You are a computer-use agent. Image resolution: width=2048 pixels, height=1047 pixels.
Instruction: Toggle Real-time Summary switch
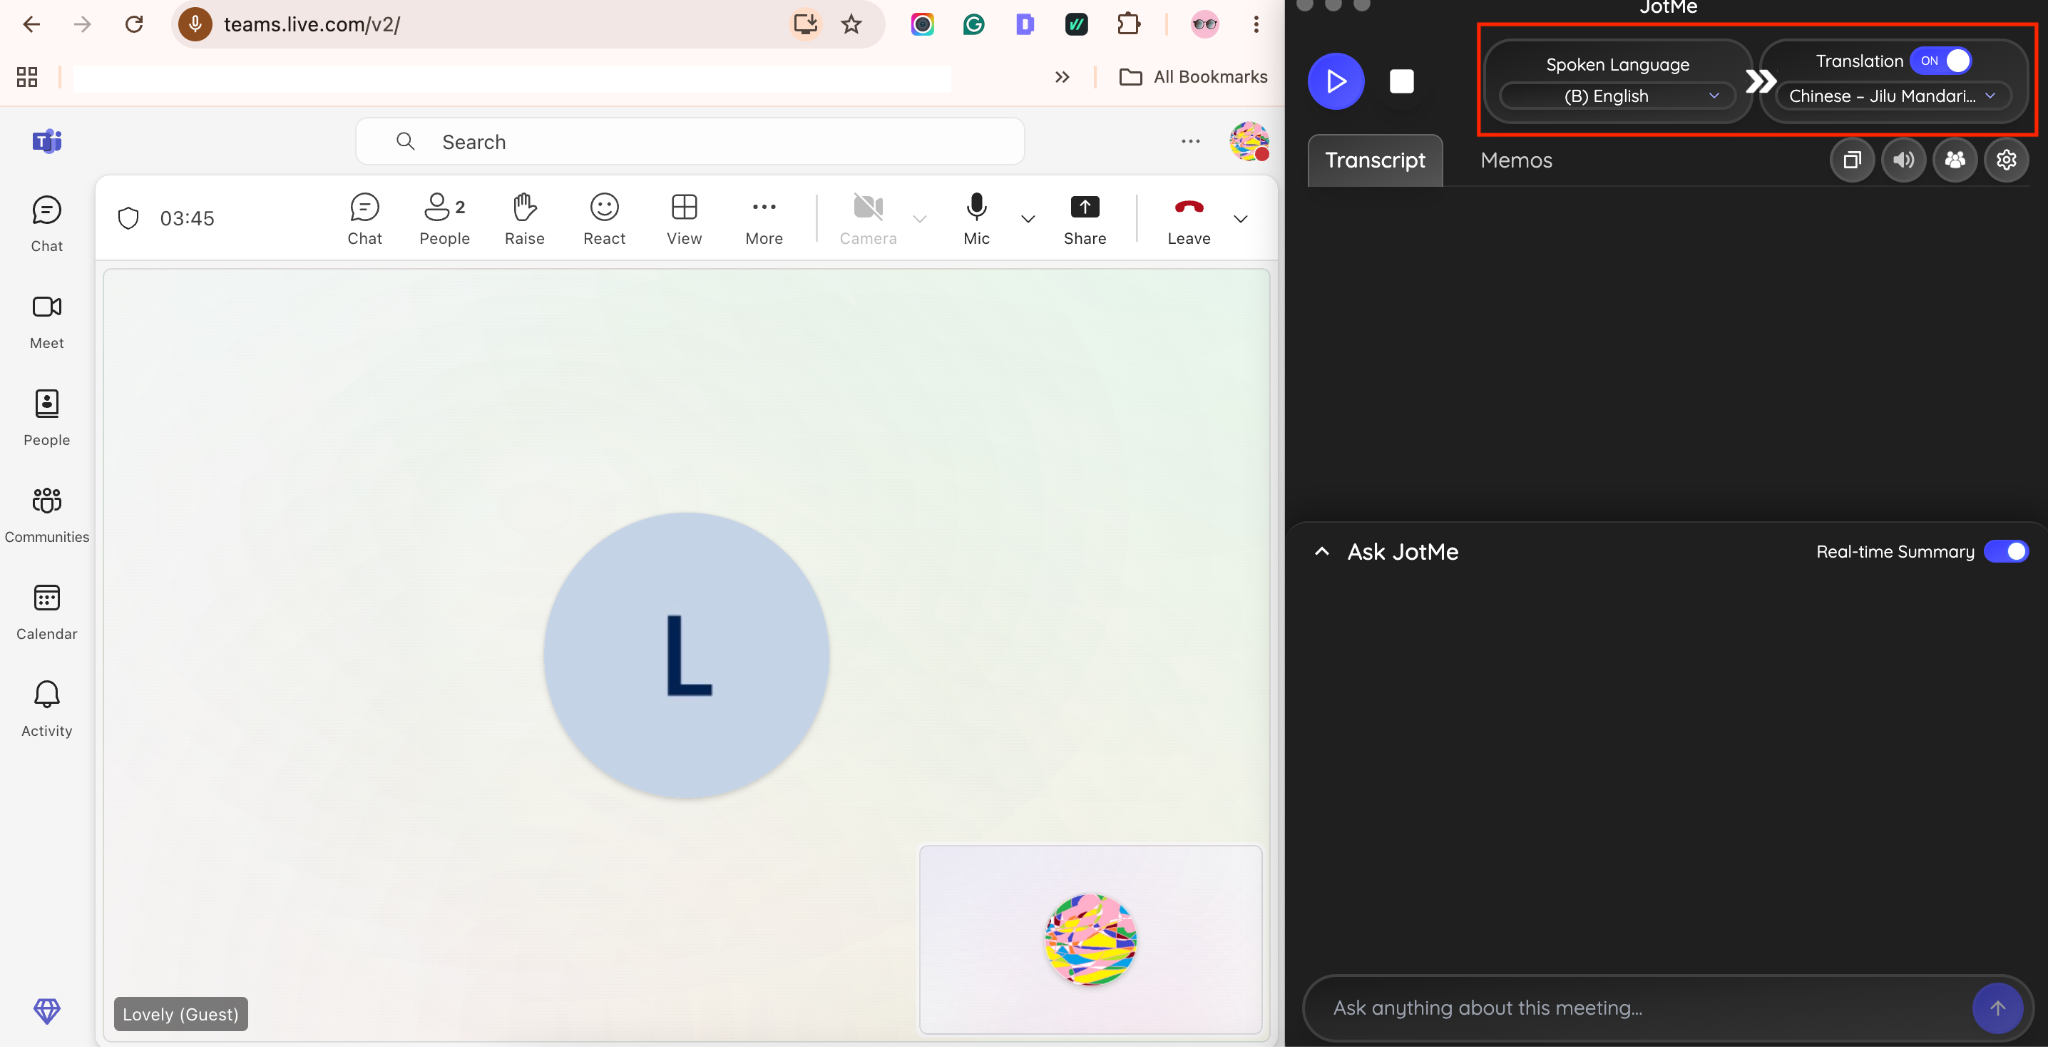click(x=2006, y=551)
